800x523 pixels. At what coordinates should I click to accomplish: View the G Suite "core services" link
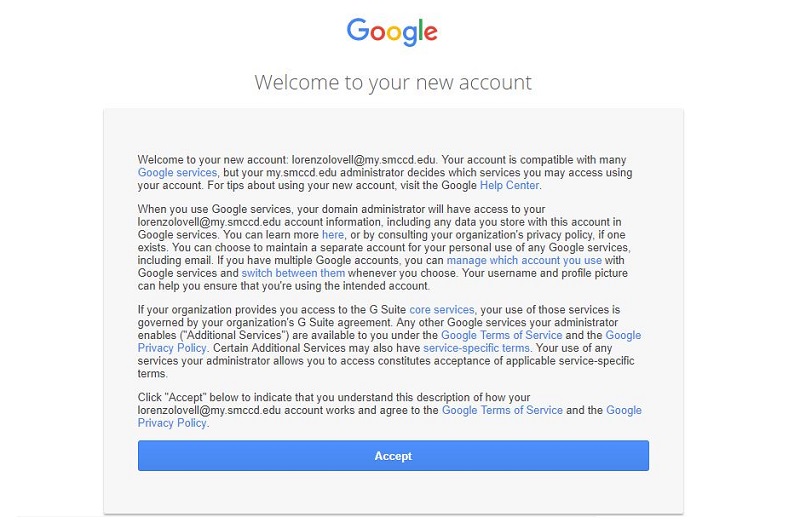[x=441, y=310]
